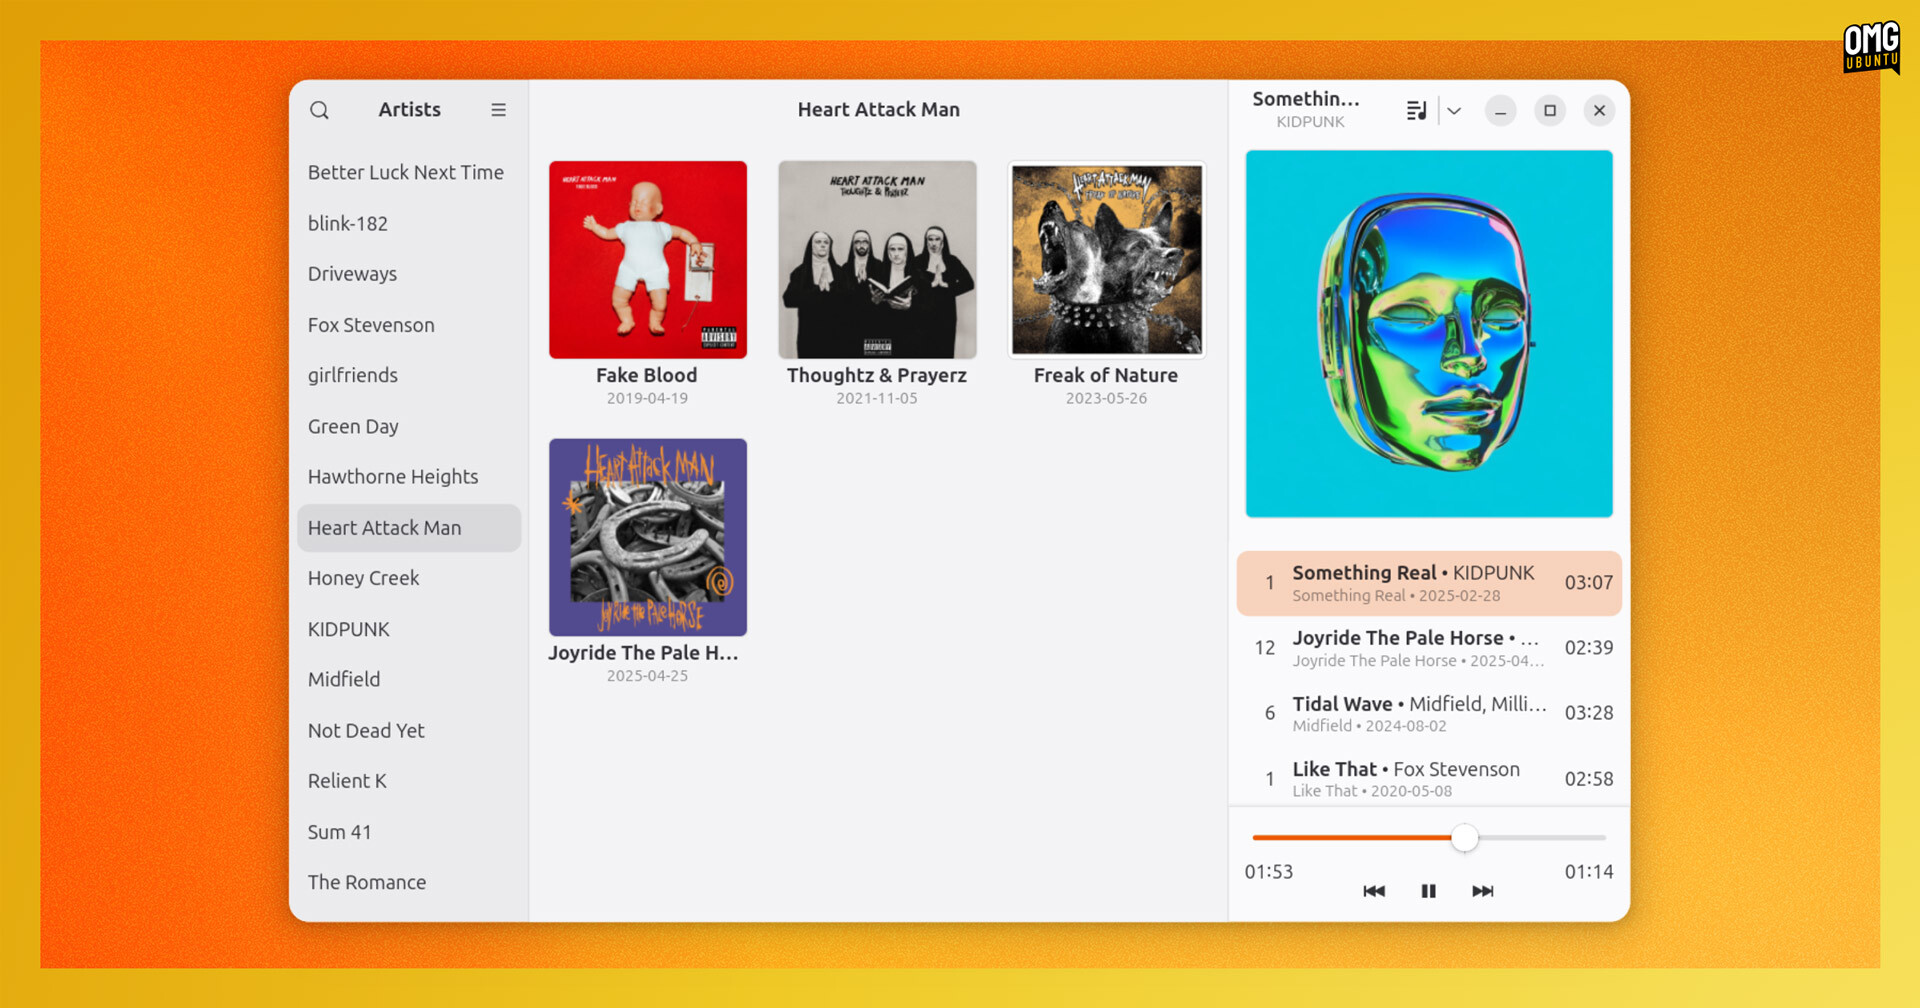
Task: Click the Thoughtz & Prayerz album title
Action: (x=877, y=376)
